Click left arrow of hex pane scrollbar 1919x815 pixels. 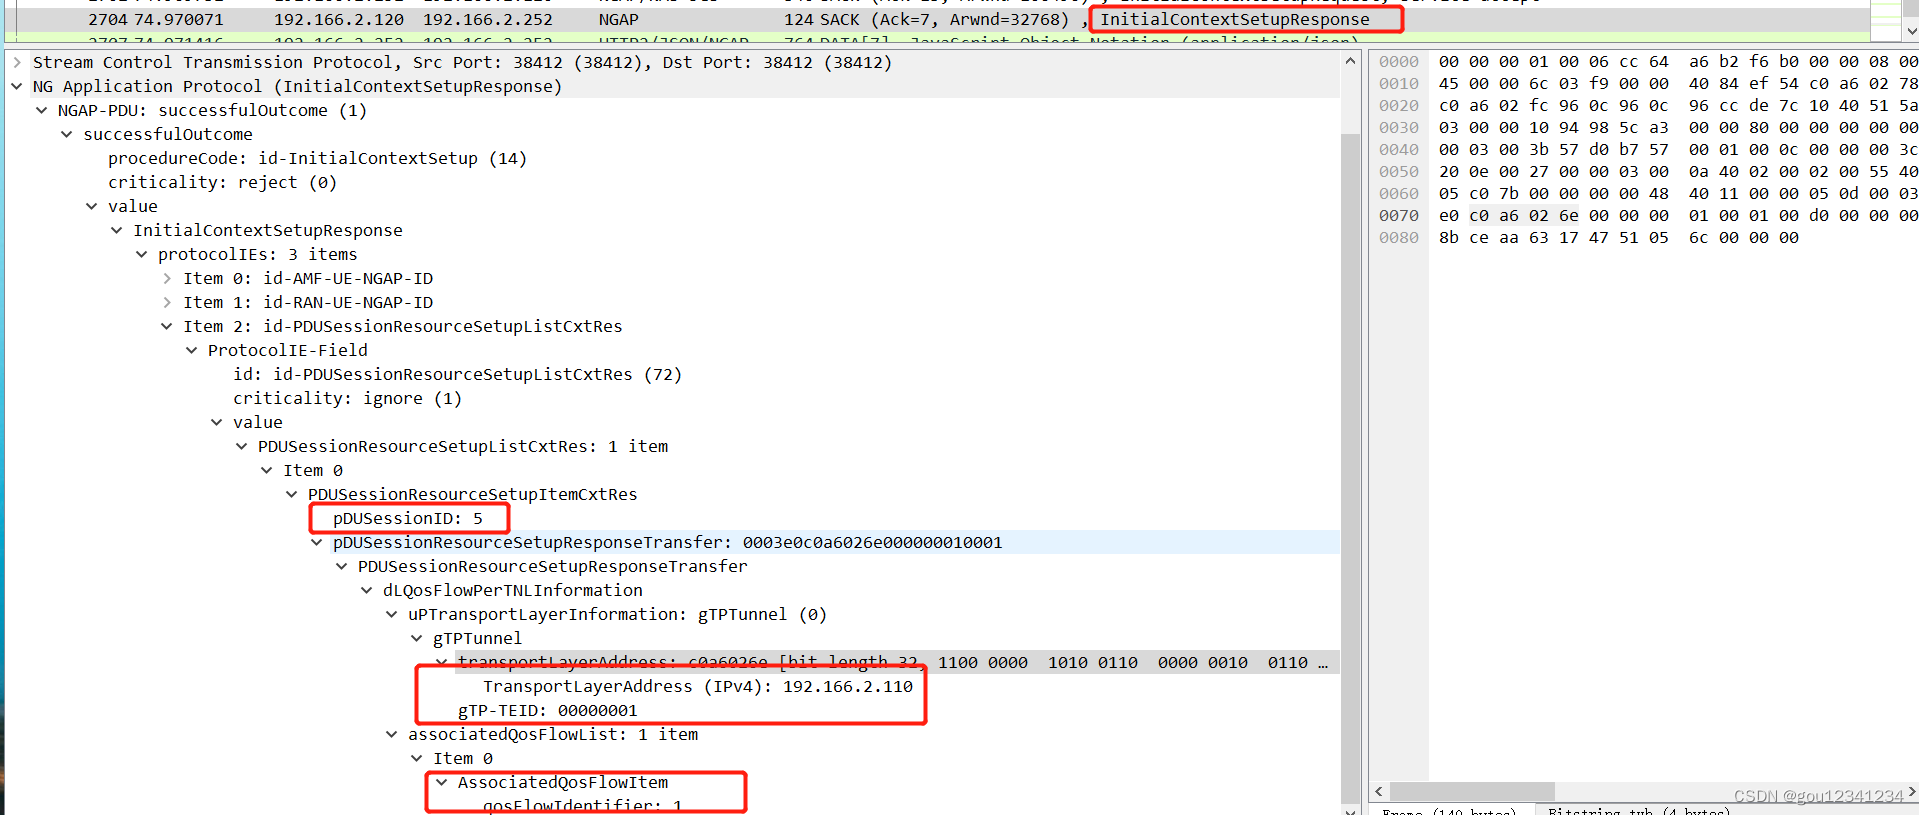pos(1379,792)
